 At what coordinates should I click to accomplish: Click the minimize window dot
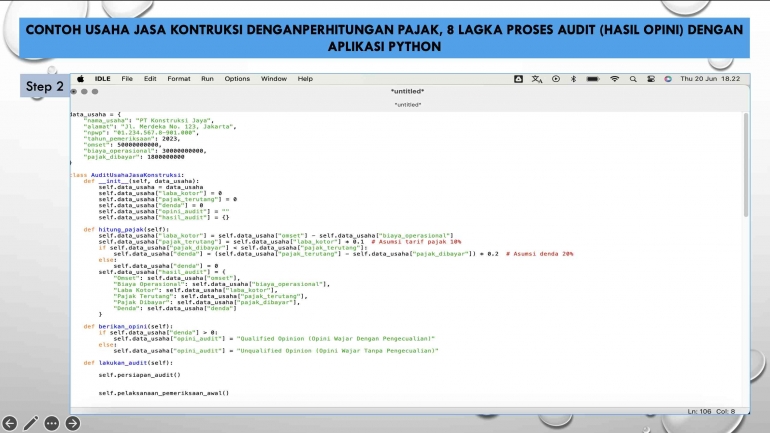click(x=84, y=91)
